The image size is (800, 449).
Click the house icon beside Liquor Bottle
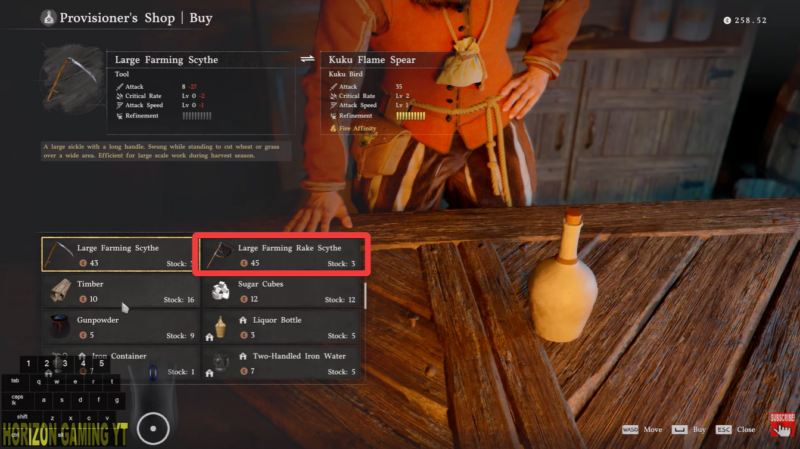243,320
